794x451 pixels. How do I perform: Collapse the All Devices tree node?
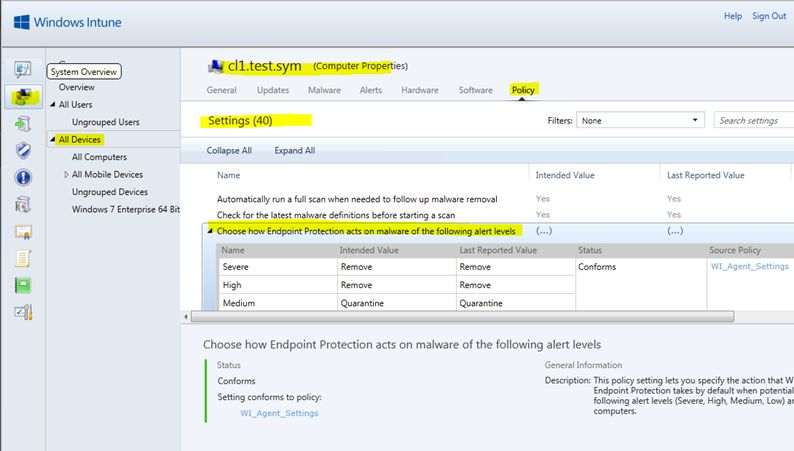pyautogui.click(x=53, y=139)
